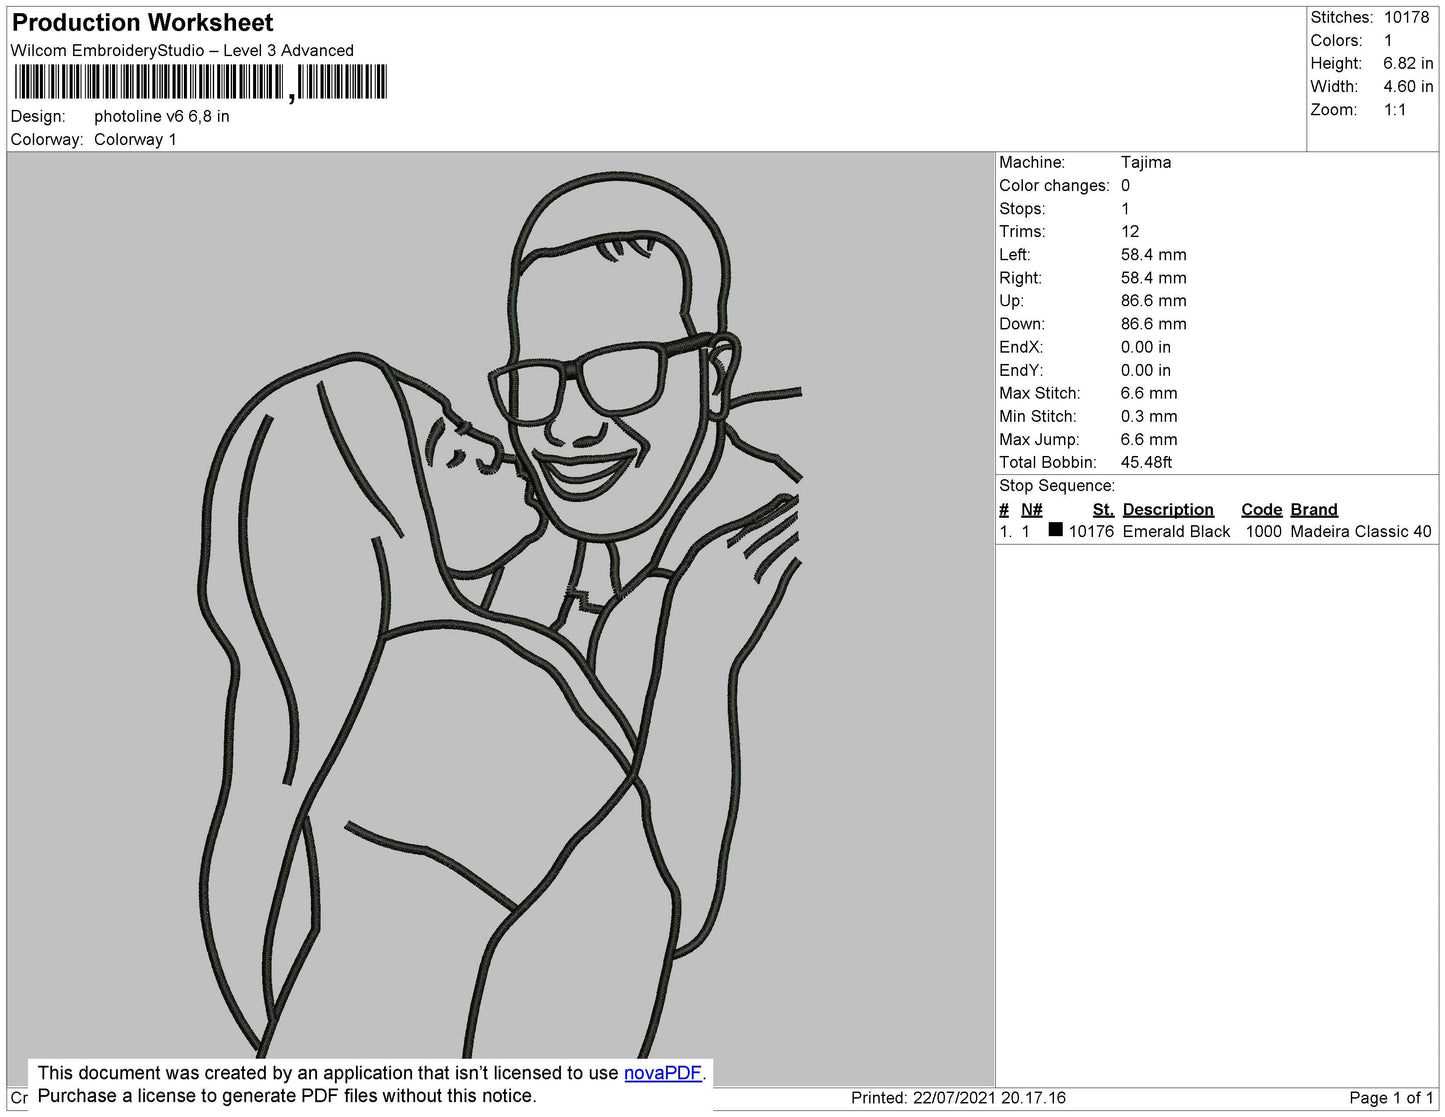This screenshot has width=1445, height=1117.
Task: Click the 'Printed: 22/07/2021 20.17.16' footer text
Action: 958,1098
